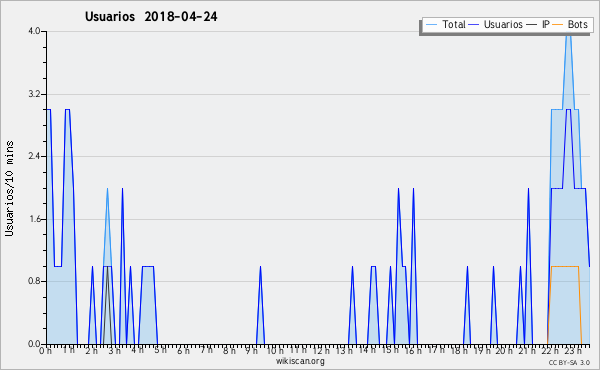600x370 pixels.
Task: Click the CC BY-SA 3.0 license text
Action: [x=569, y=362]
